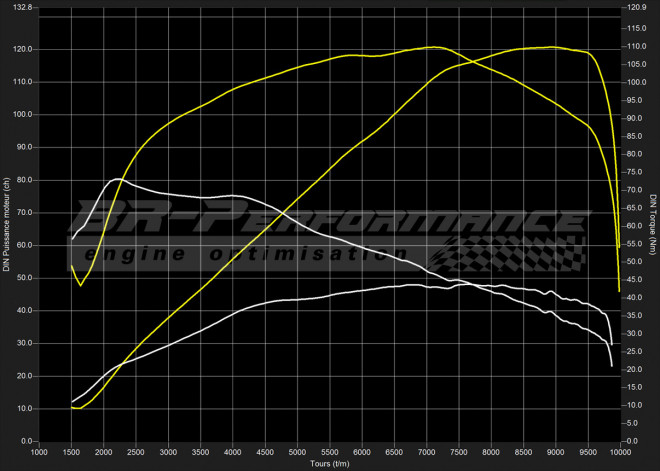Click the white torque curve's peak near 2250 rpm
The height and width of the screenshot is (471, 660).
(x=119, y=179)
